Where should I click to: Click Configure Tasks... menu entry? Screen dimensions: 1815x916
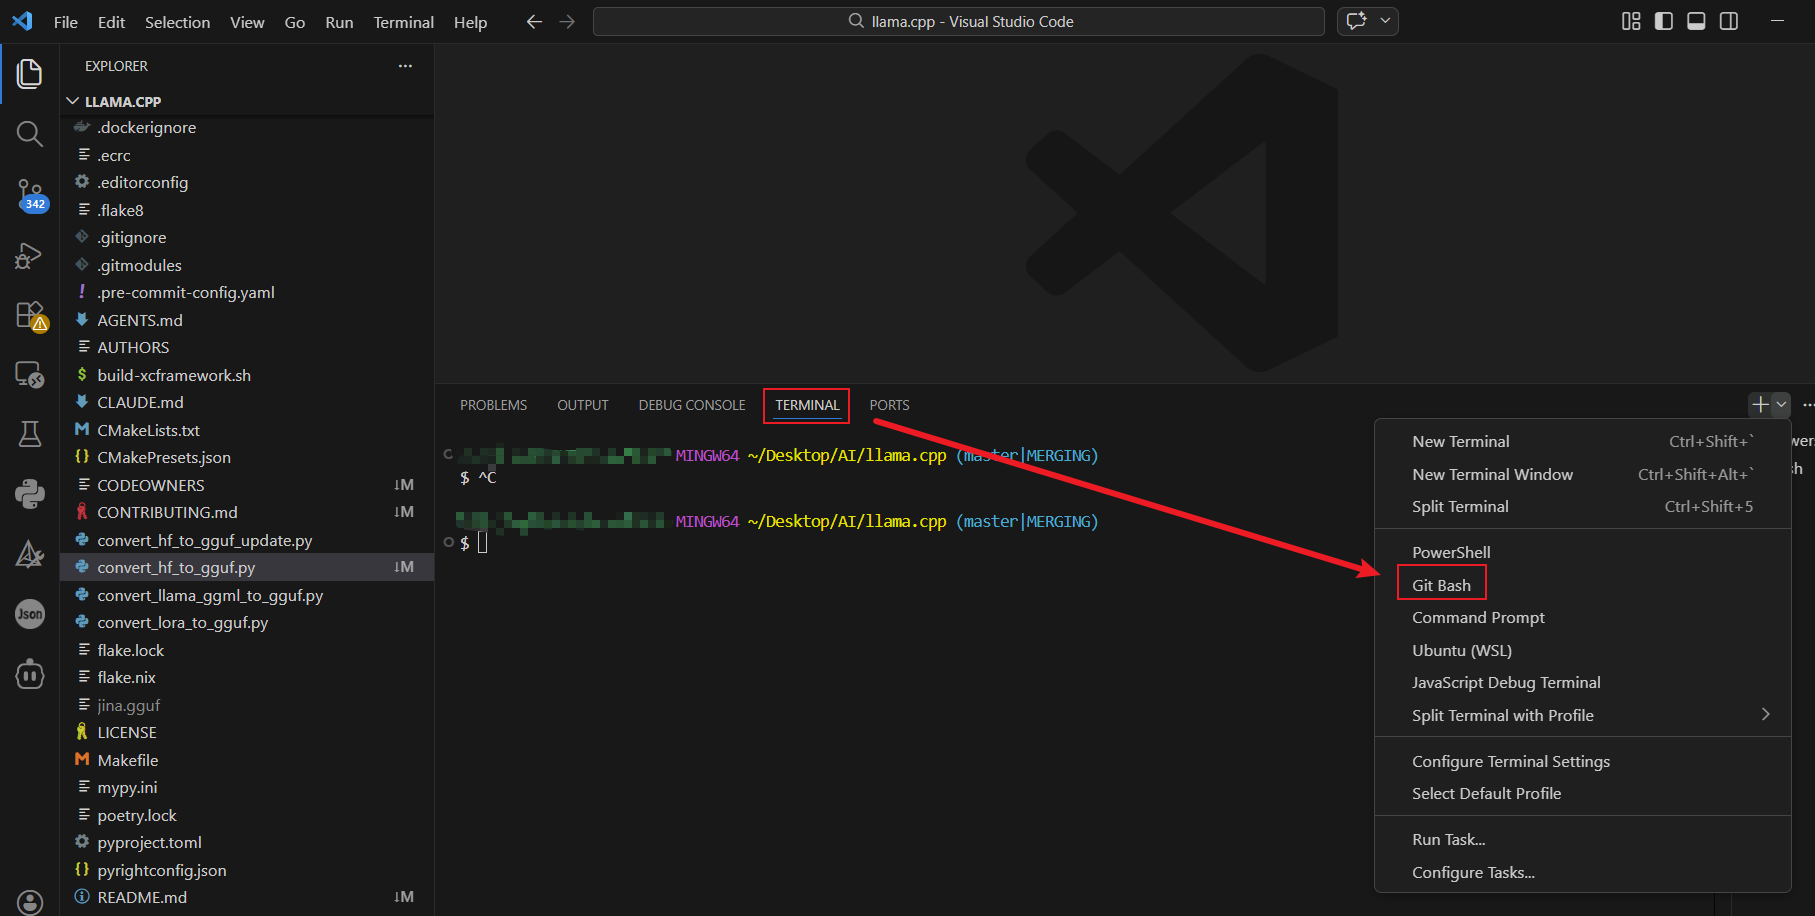pyautogui.click(x=1582, y=873)
